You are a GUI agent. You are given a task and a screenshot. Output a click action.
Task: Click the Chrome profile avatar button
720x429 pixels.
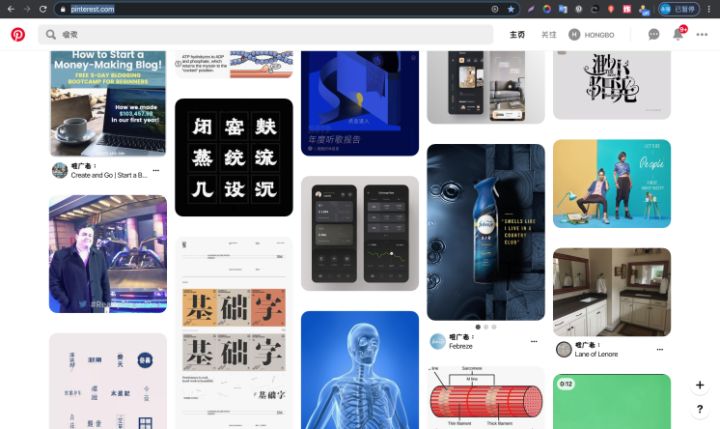679,9
